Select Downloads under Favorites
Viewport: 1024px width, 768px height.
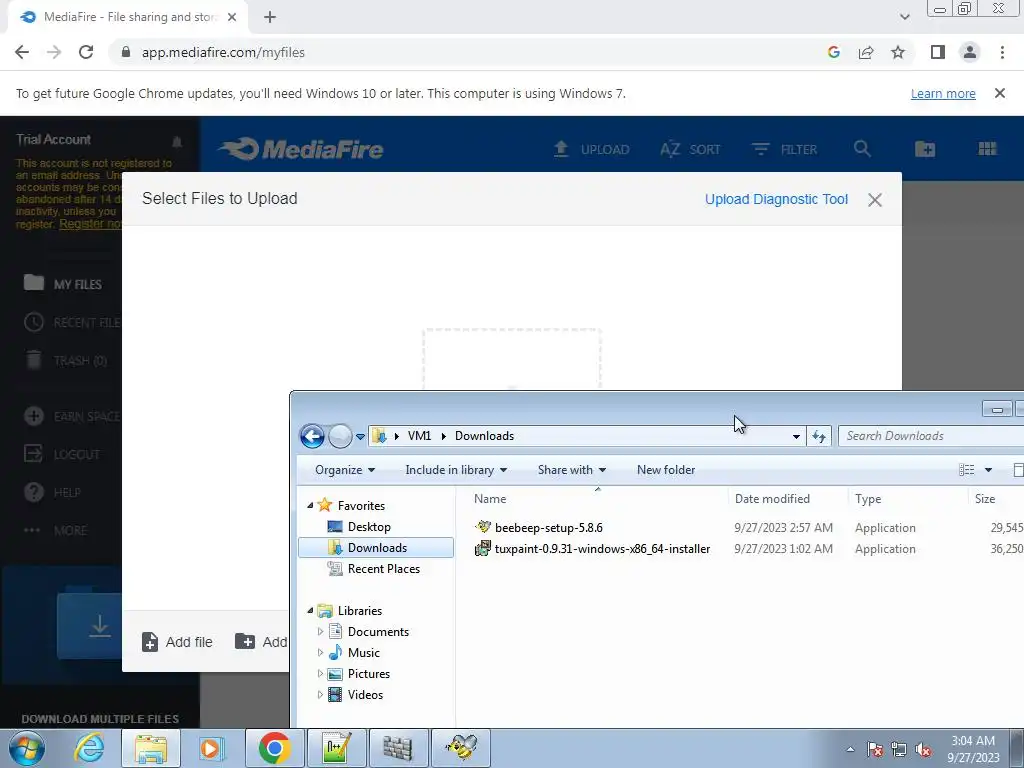376,547
